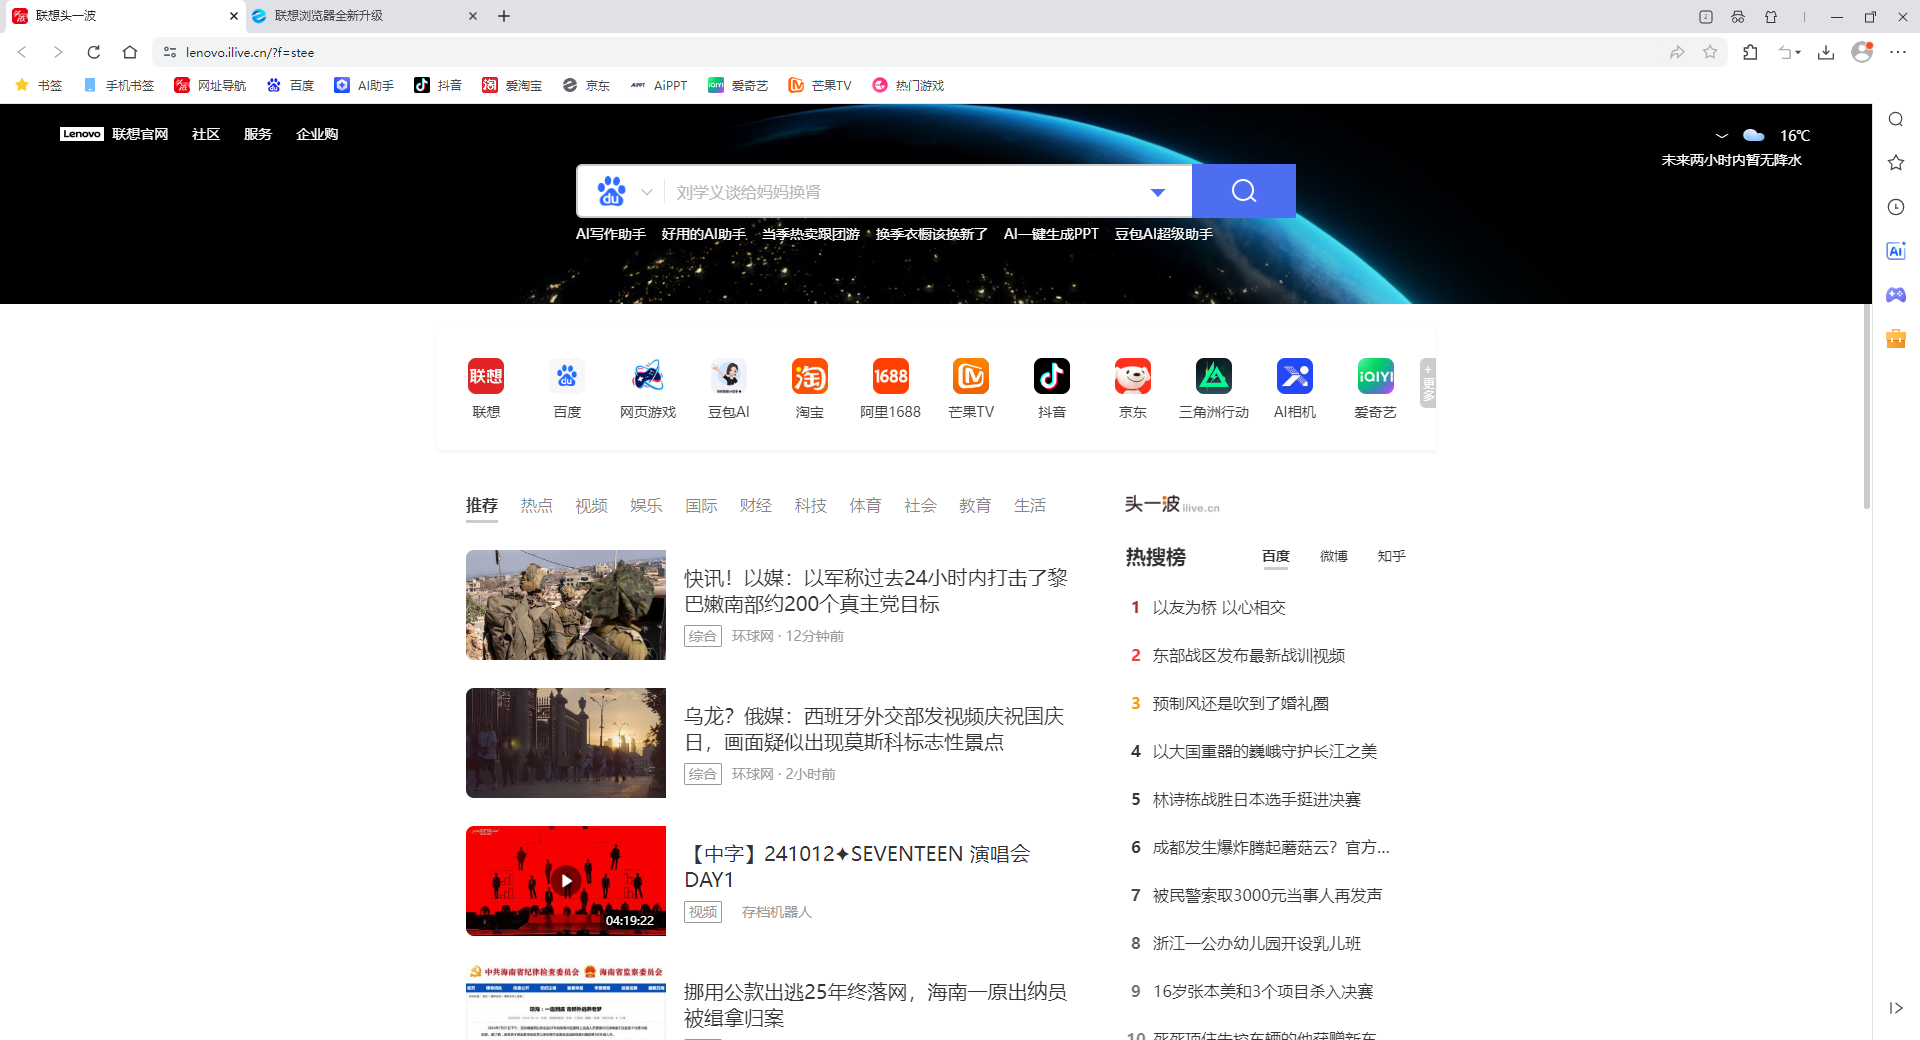Open the games icon in the right sidebar
Viewport: 1920px width, 1040px height.
[1895, 295]
